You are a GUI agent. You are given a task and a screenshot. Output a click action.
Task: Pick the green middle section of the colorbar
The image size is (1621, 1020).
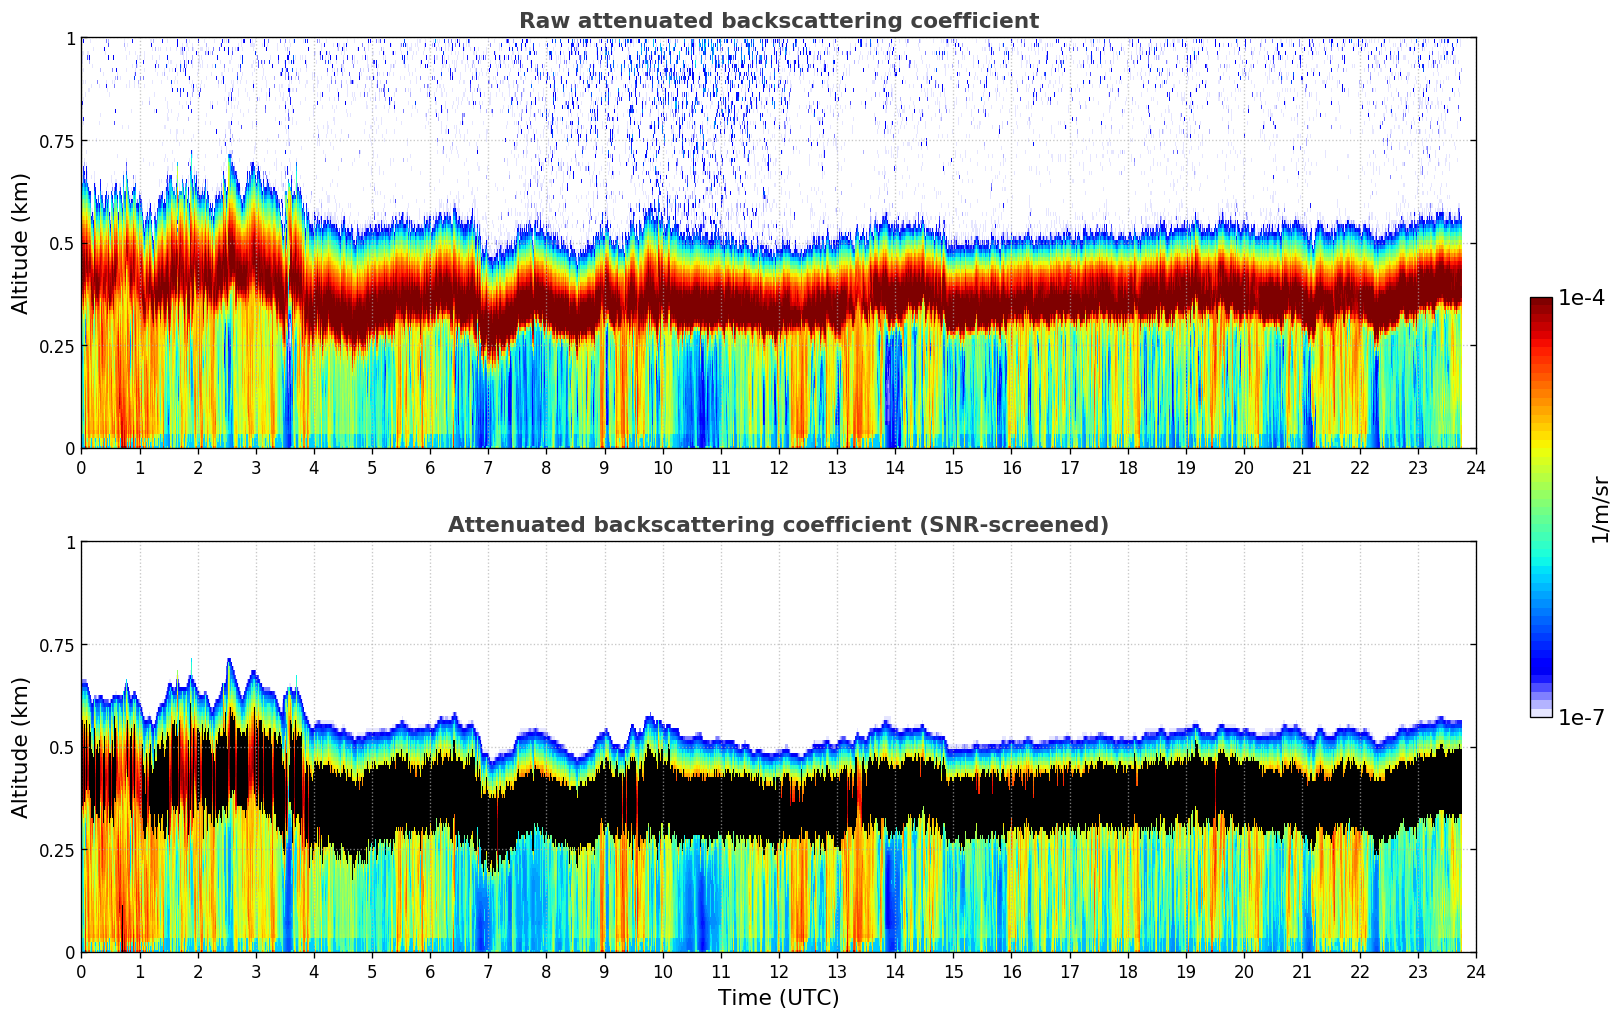(x=1540, y=510)
